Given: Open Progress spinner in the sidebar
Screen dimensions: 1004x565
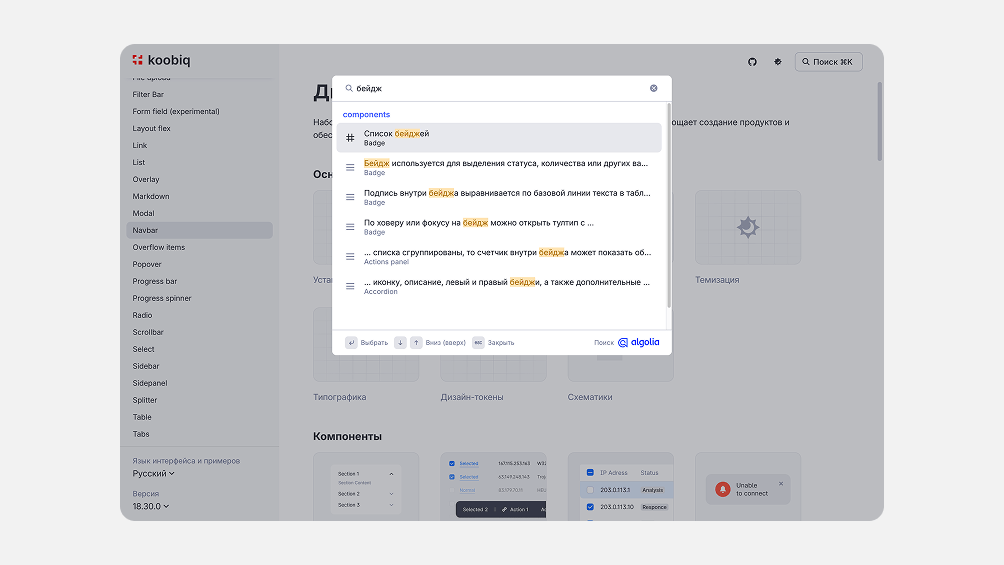Looking at the screenshot, I should pos(162,298).
